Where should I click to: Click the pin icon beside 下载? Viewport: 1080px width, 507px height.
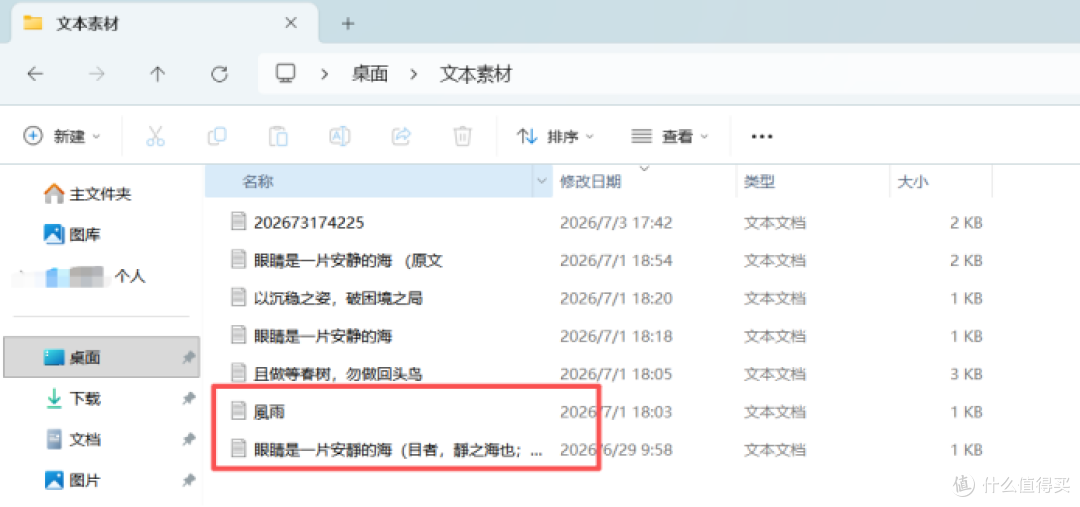coord(188,398)
